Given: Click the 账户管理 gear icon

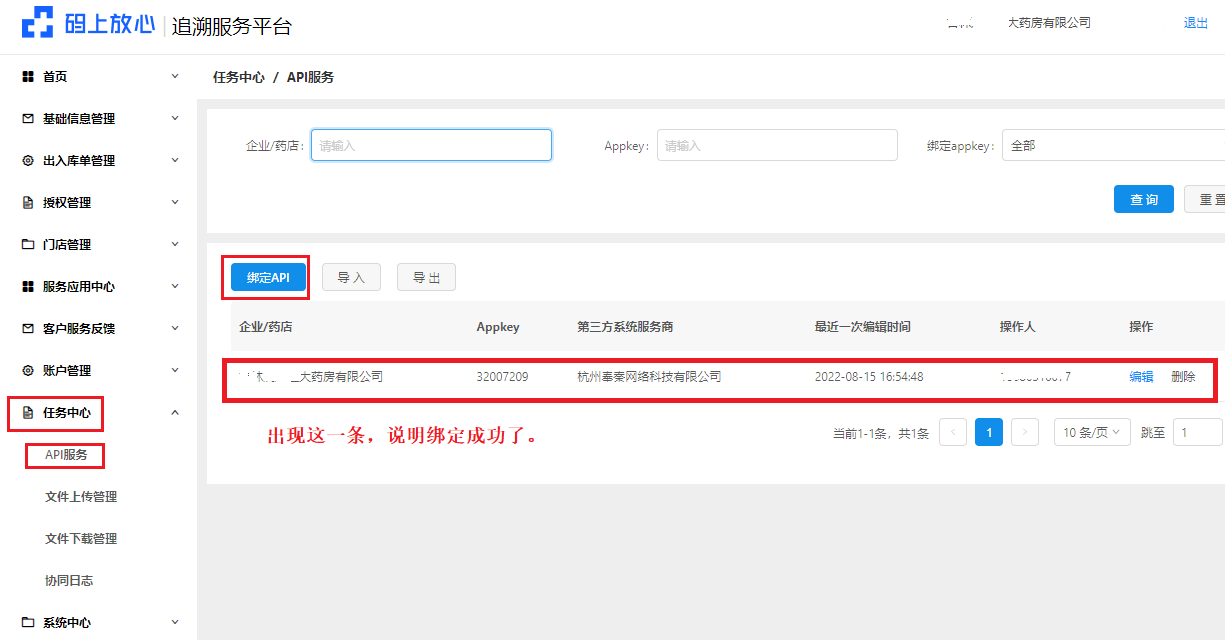Looking at the screenshot, I should point(28,371).
